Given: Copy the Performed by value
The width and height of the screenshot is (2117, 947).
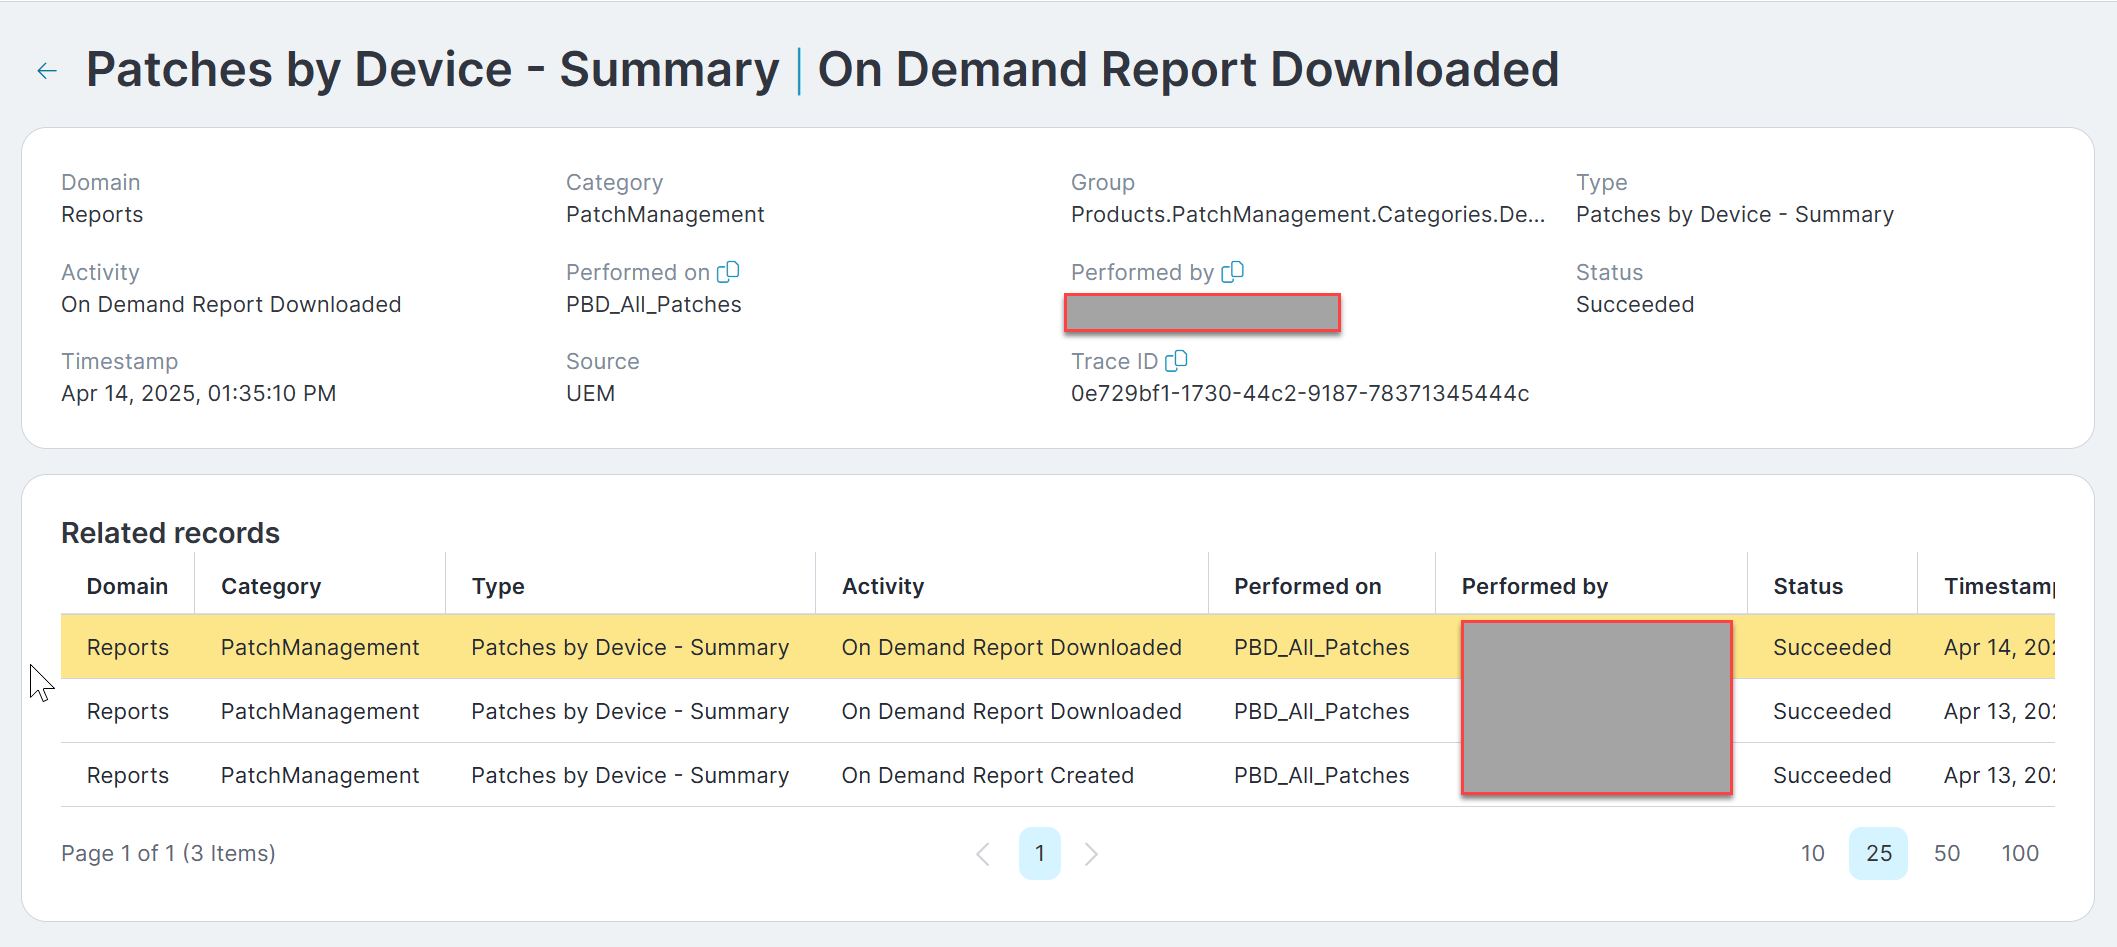Looking at the screenshot, I should point(1233,272).
